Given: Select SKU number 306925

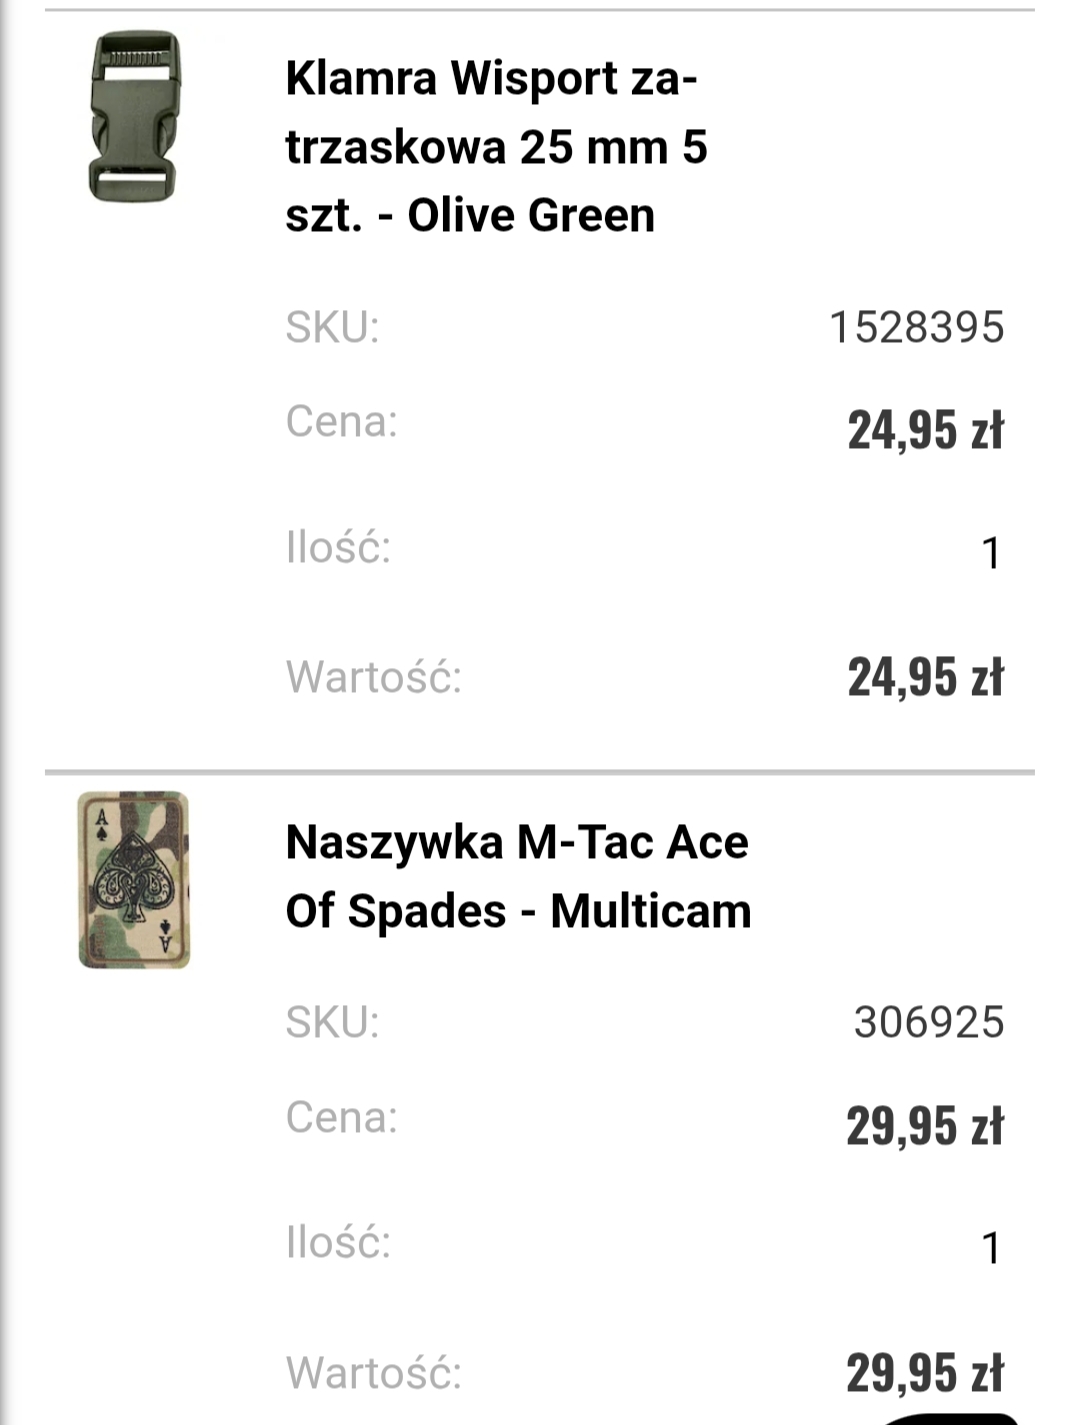Looking at the screenshot, I should 928,1022.
